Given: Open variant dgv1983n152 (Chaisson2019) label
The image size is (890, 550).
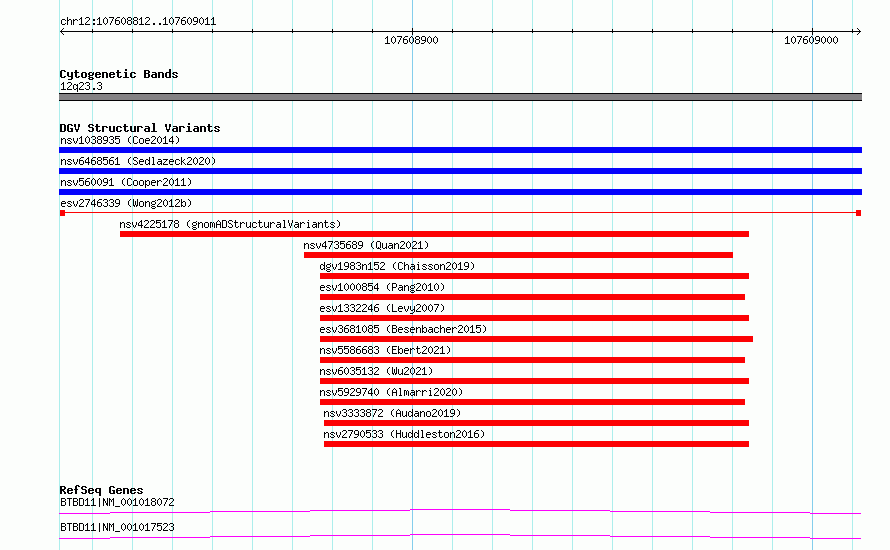Looking at the screenshot, I should (397, 266).
